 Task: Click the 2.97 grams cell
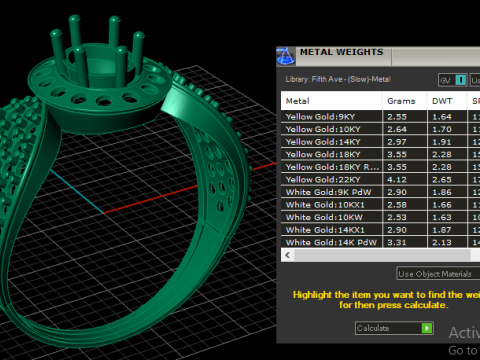[404, 142]
